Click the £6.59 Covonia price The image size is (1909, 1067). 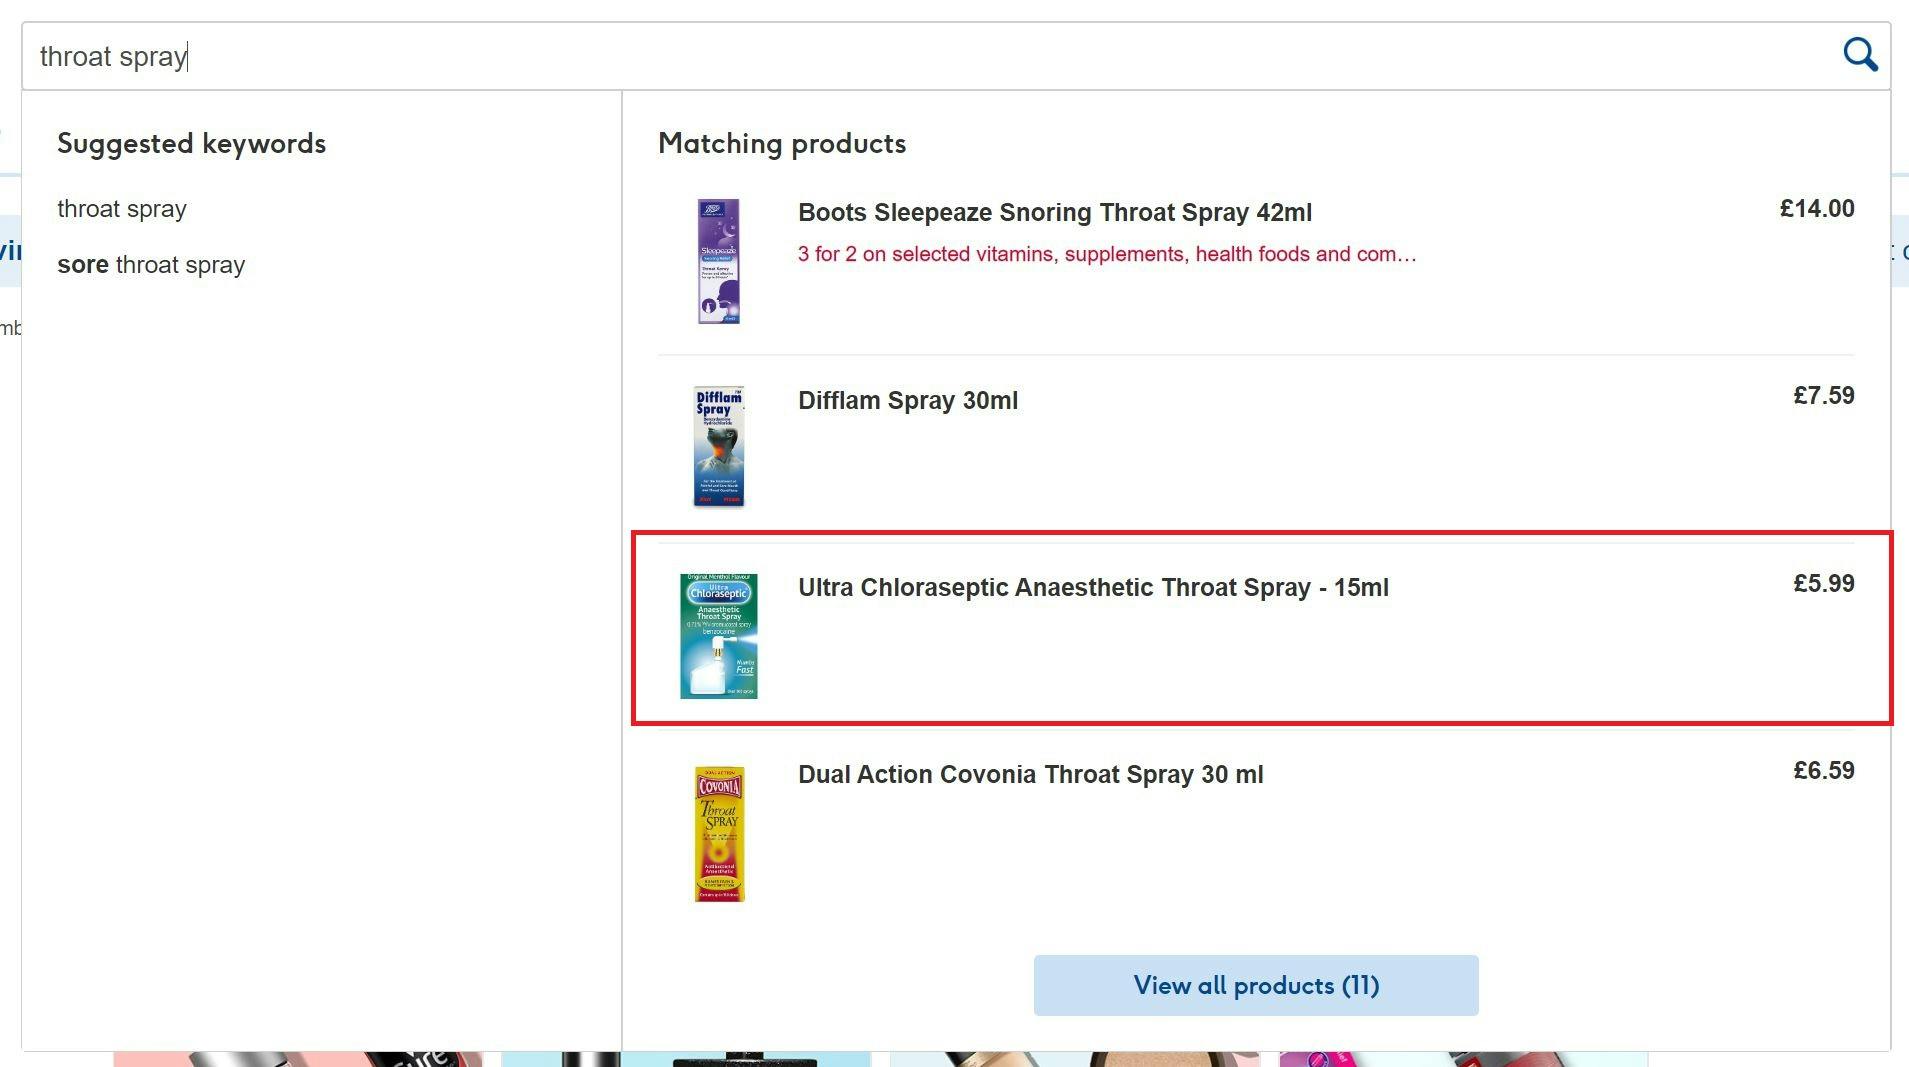1823,771
